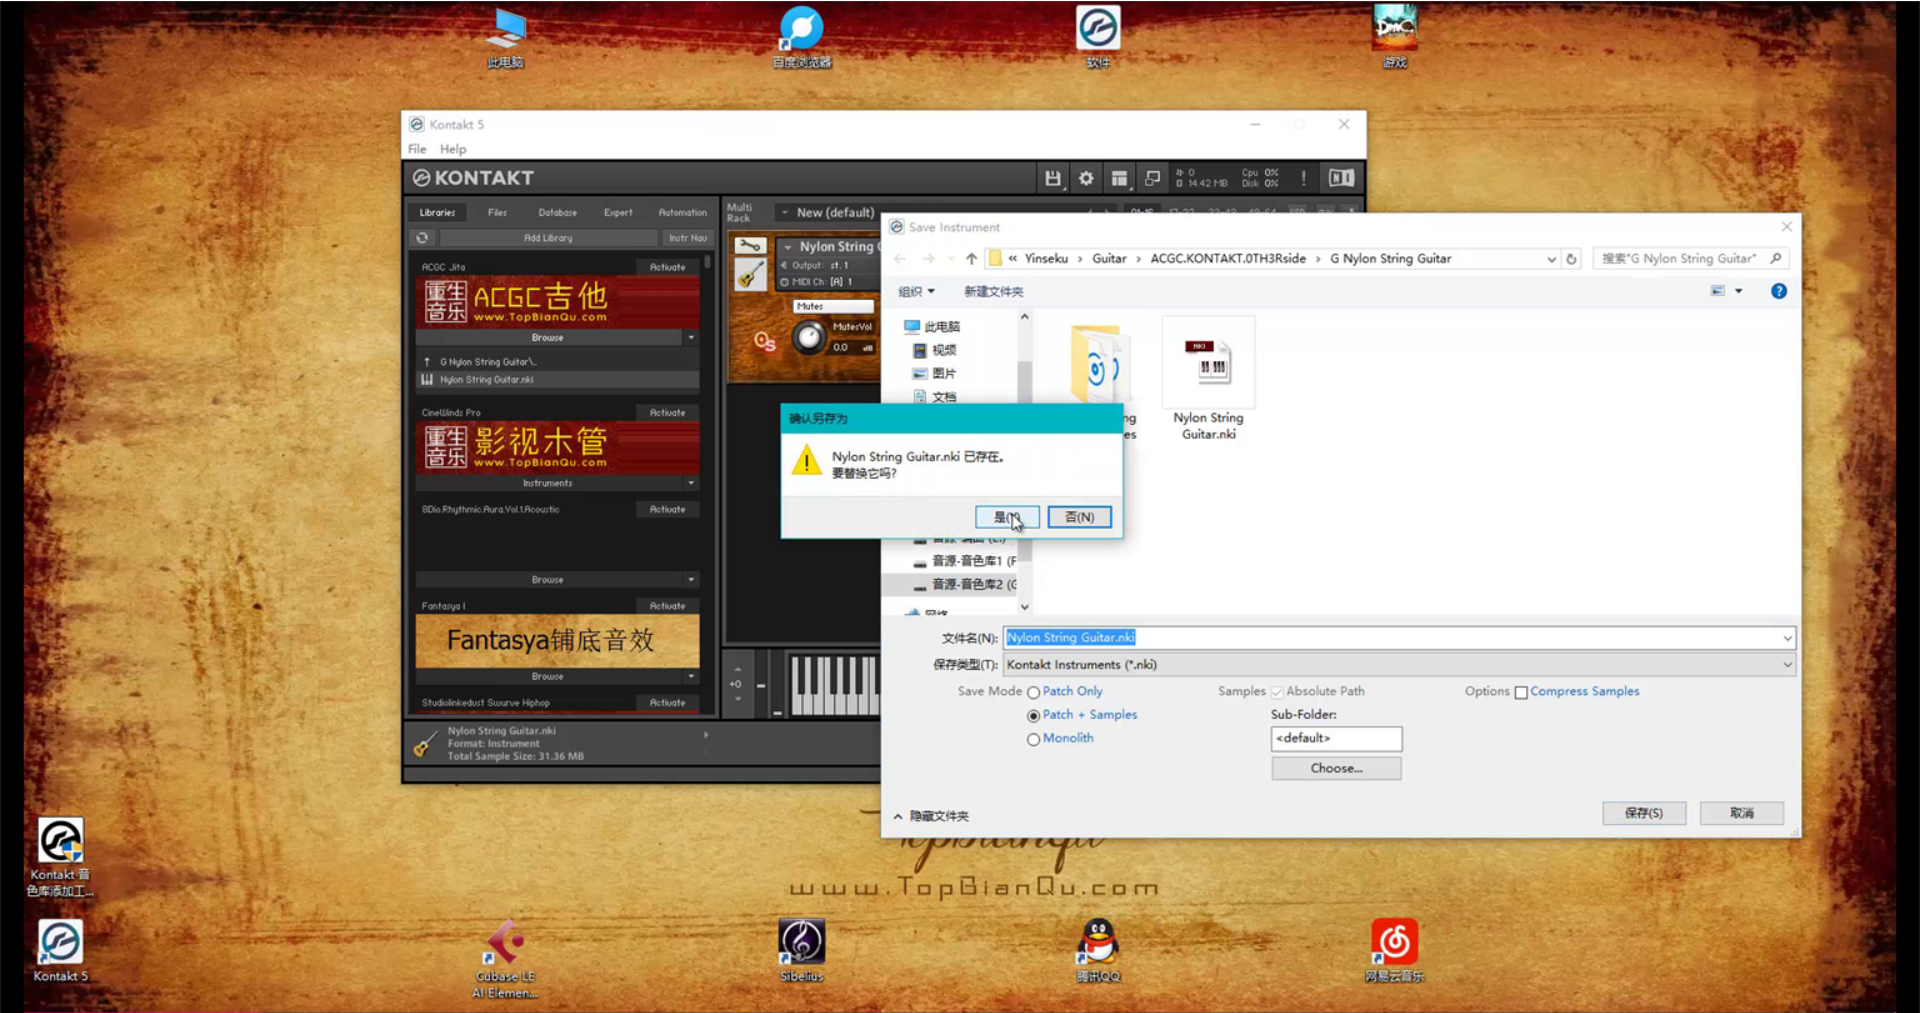Select the Patch + Samples save mode
This screenshot has width=1920, height=1013.
[1034, 716]
